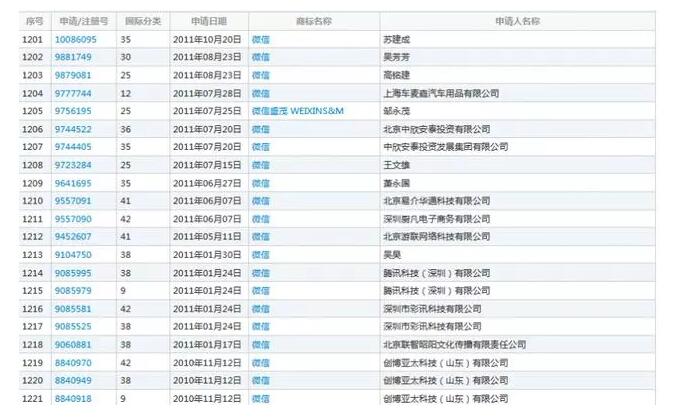The height and width of the screenshot is (420, 674).
Task: Select serial number 1213
Action: point(33,255)
